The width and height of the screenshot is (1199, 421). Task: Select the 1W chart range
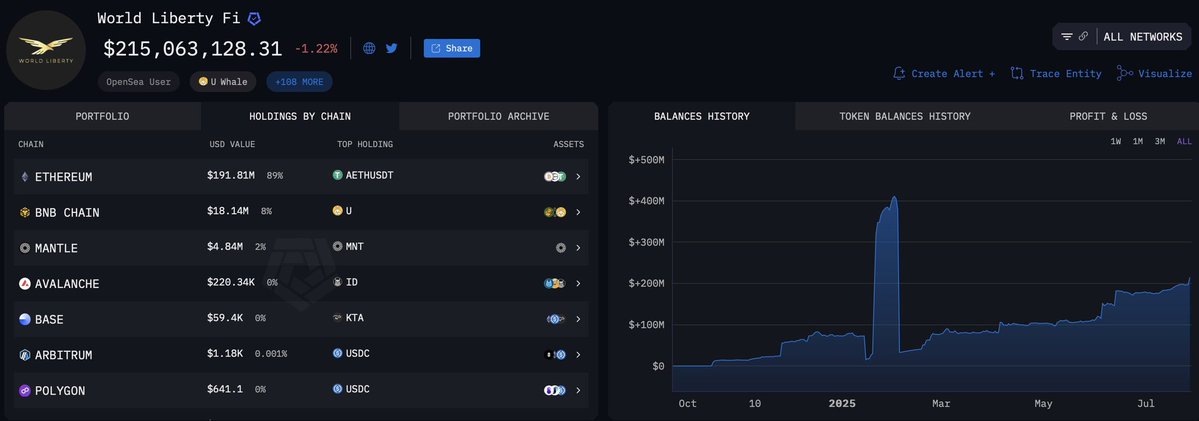[1116, 141]
